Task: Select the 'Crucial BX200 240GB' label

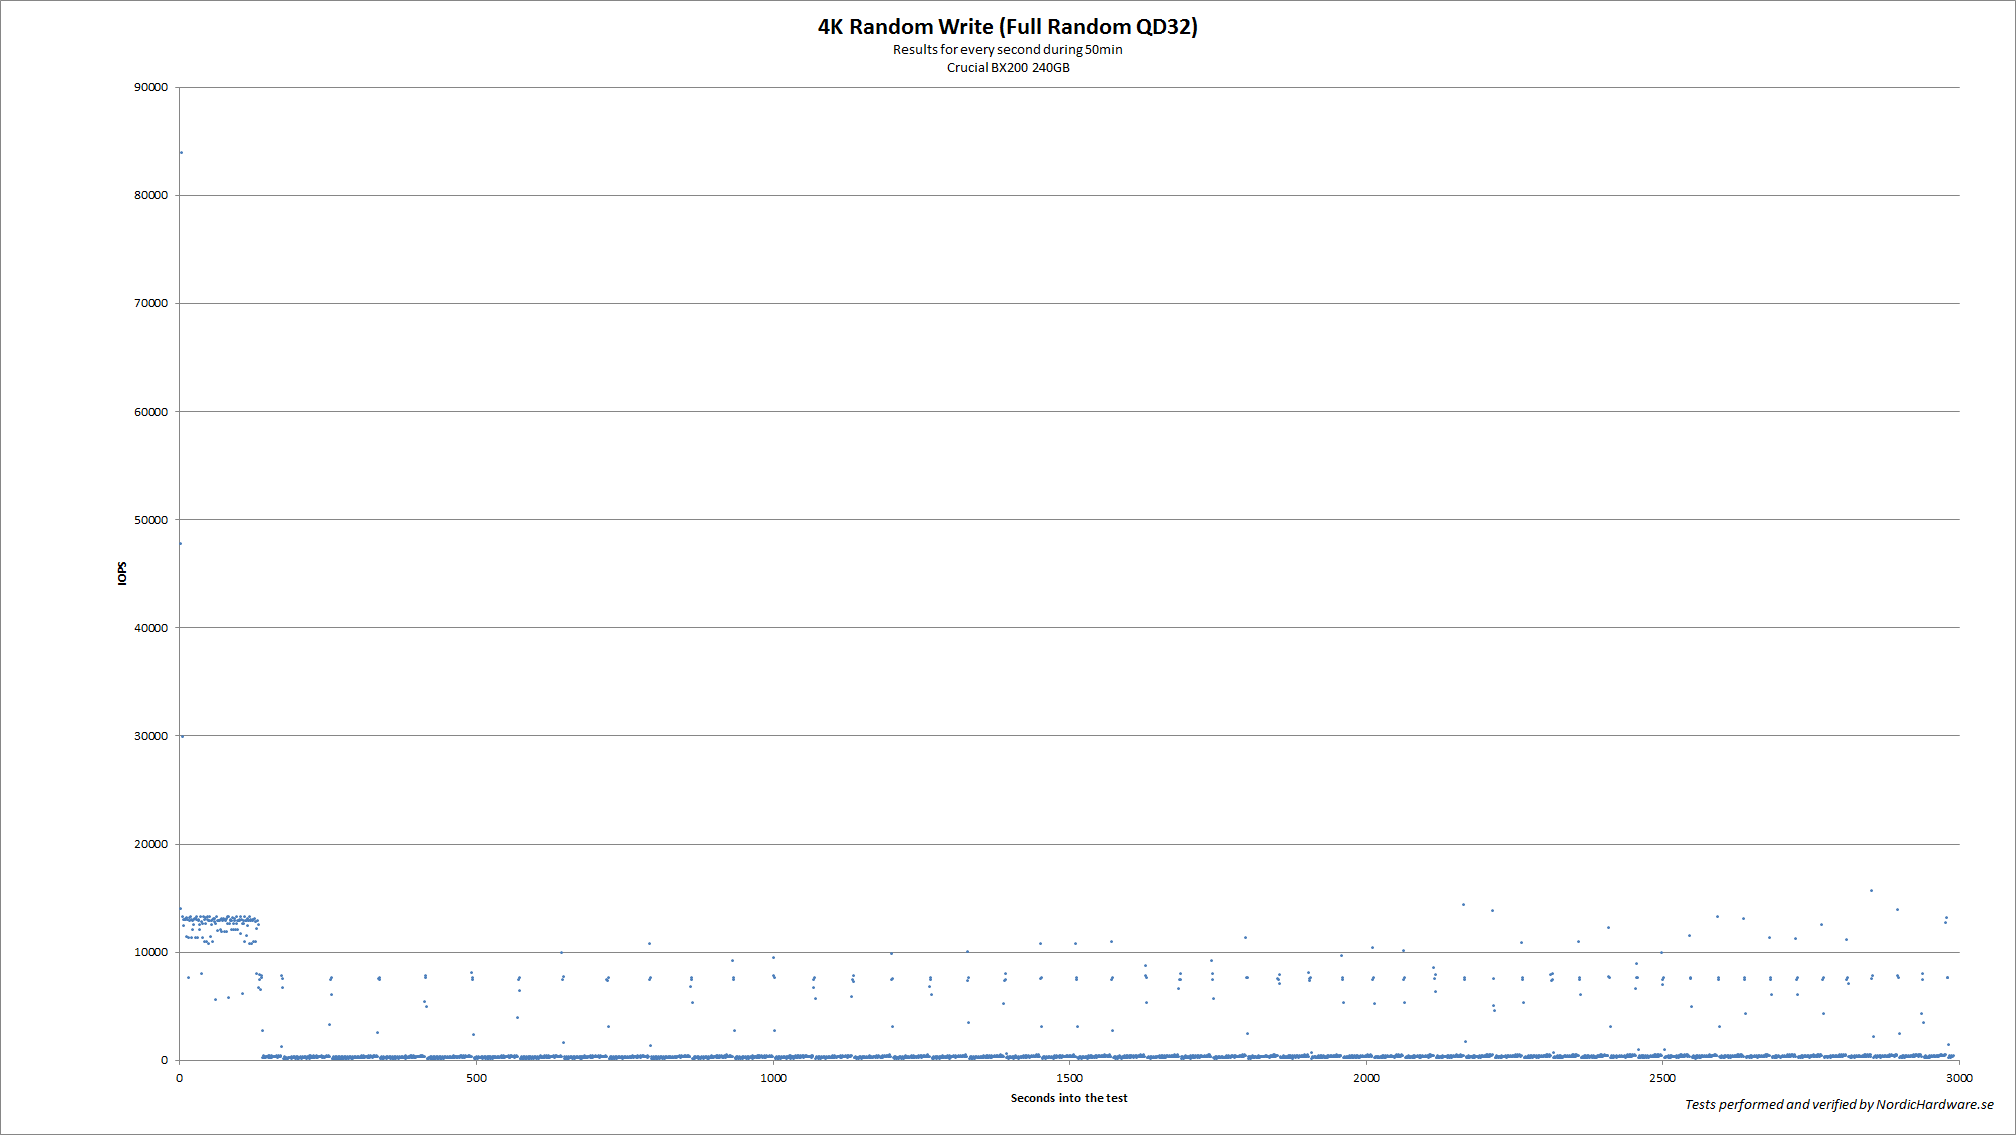Action: click(x=1008, y=68)
